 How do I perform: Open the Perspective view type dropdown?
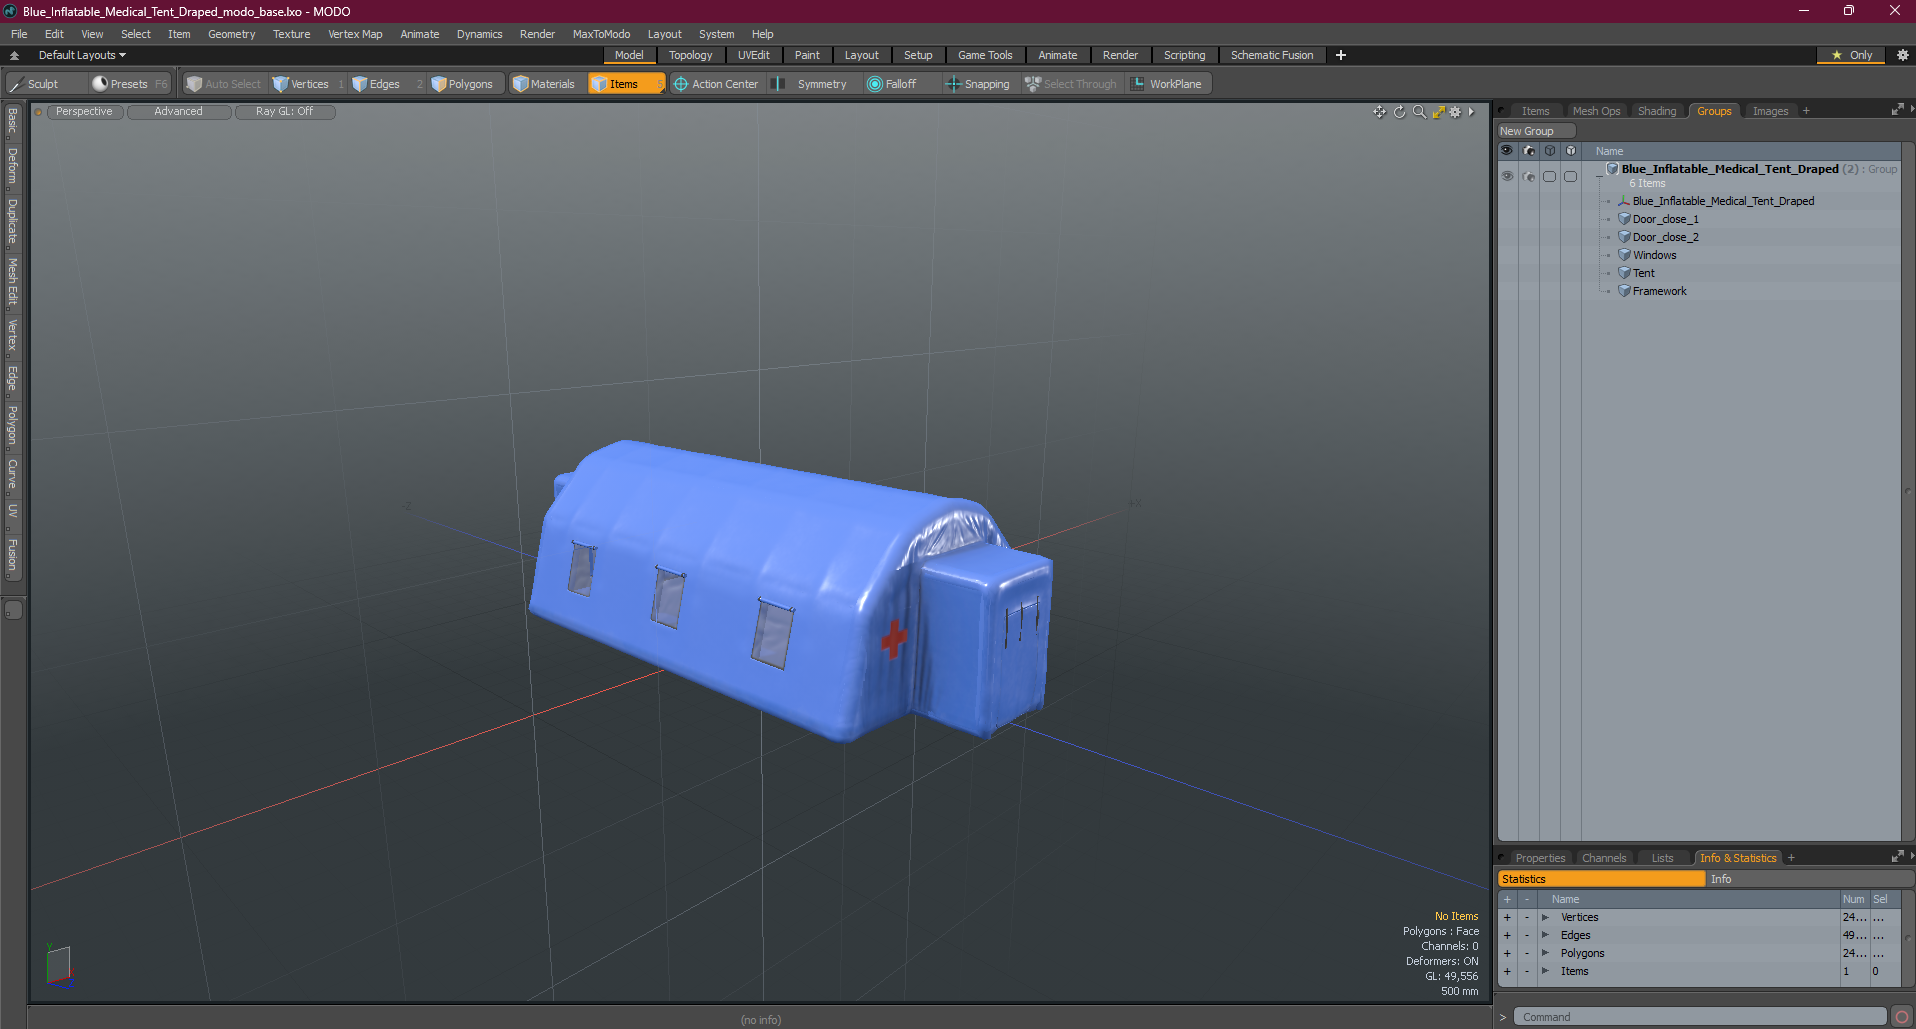pos(84,112)
